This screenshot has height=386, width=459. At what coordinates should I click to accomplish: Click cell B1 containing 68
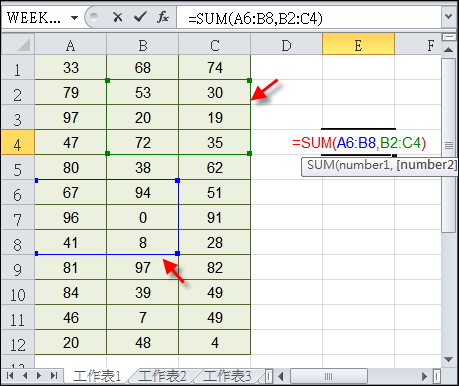click(x=143, y=68)
